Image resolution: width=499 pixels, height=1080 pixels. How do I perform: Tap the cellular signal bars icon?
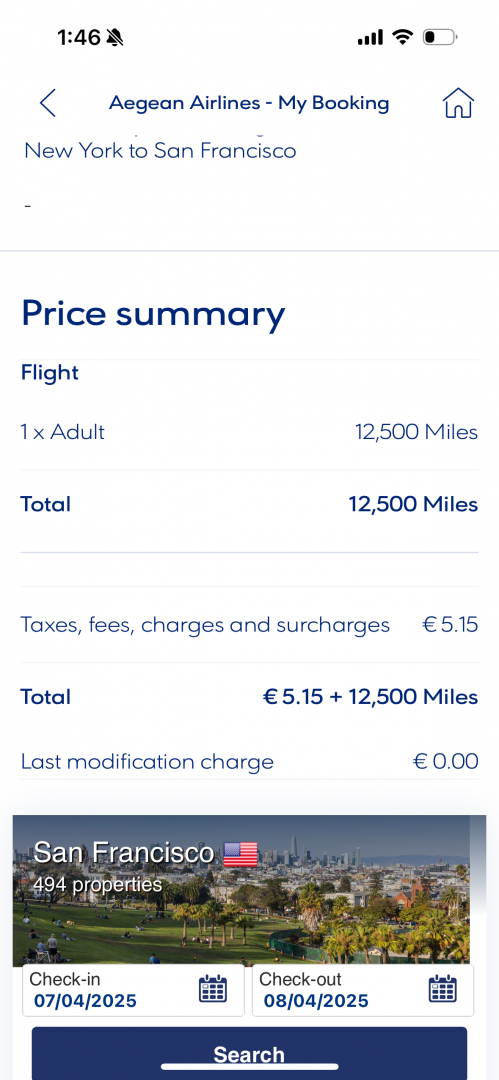[370, 38]
